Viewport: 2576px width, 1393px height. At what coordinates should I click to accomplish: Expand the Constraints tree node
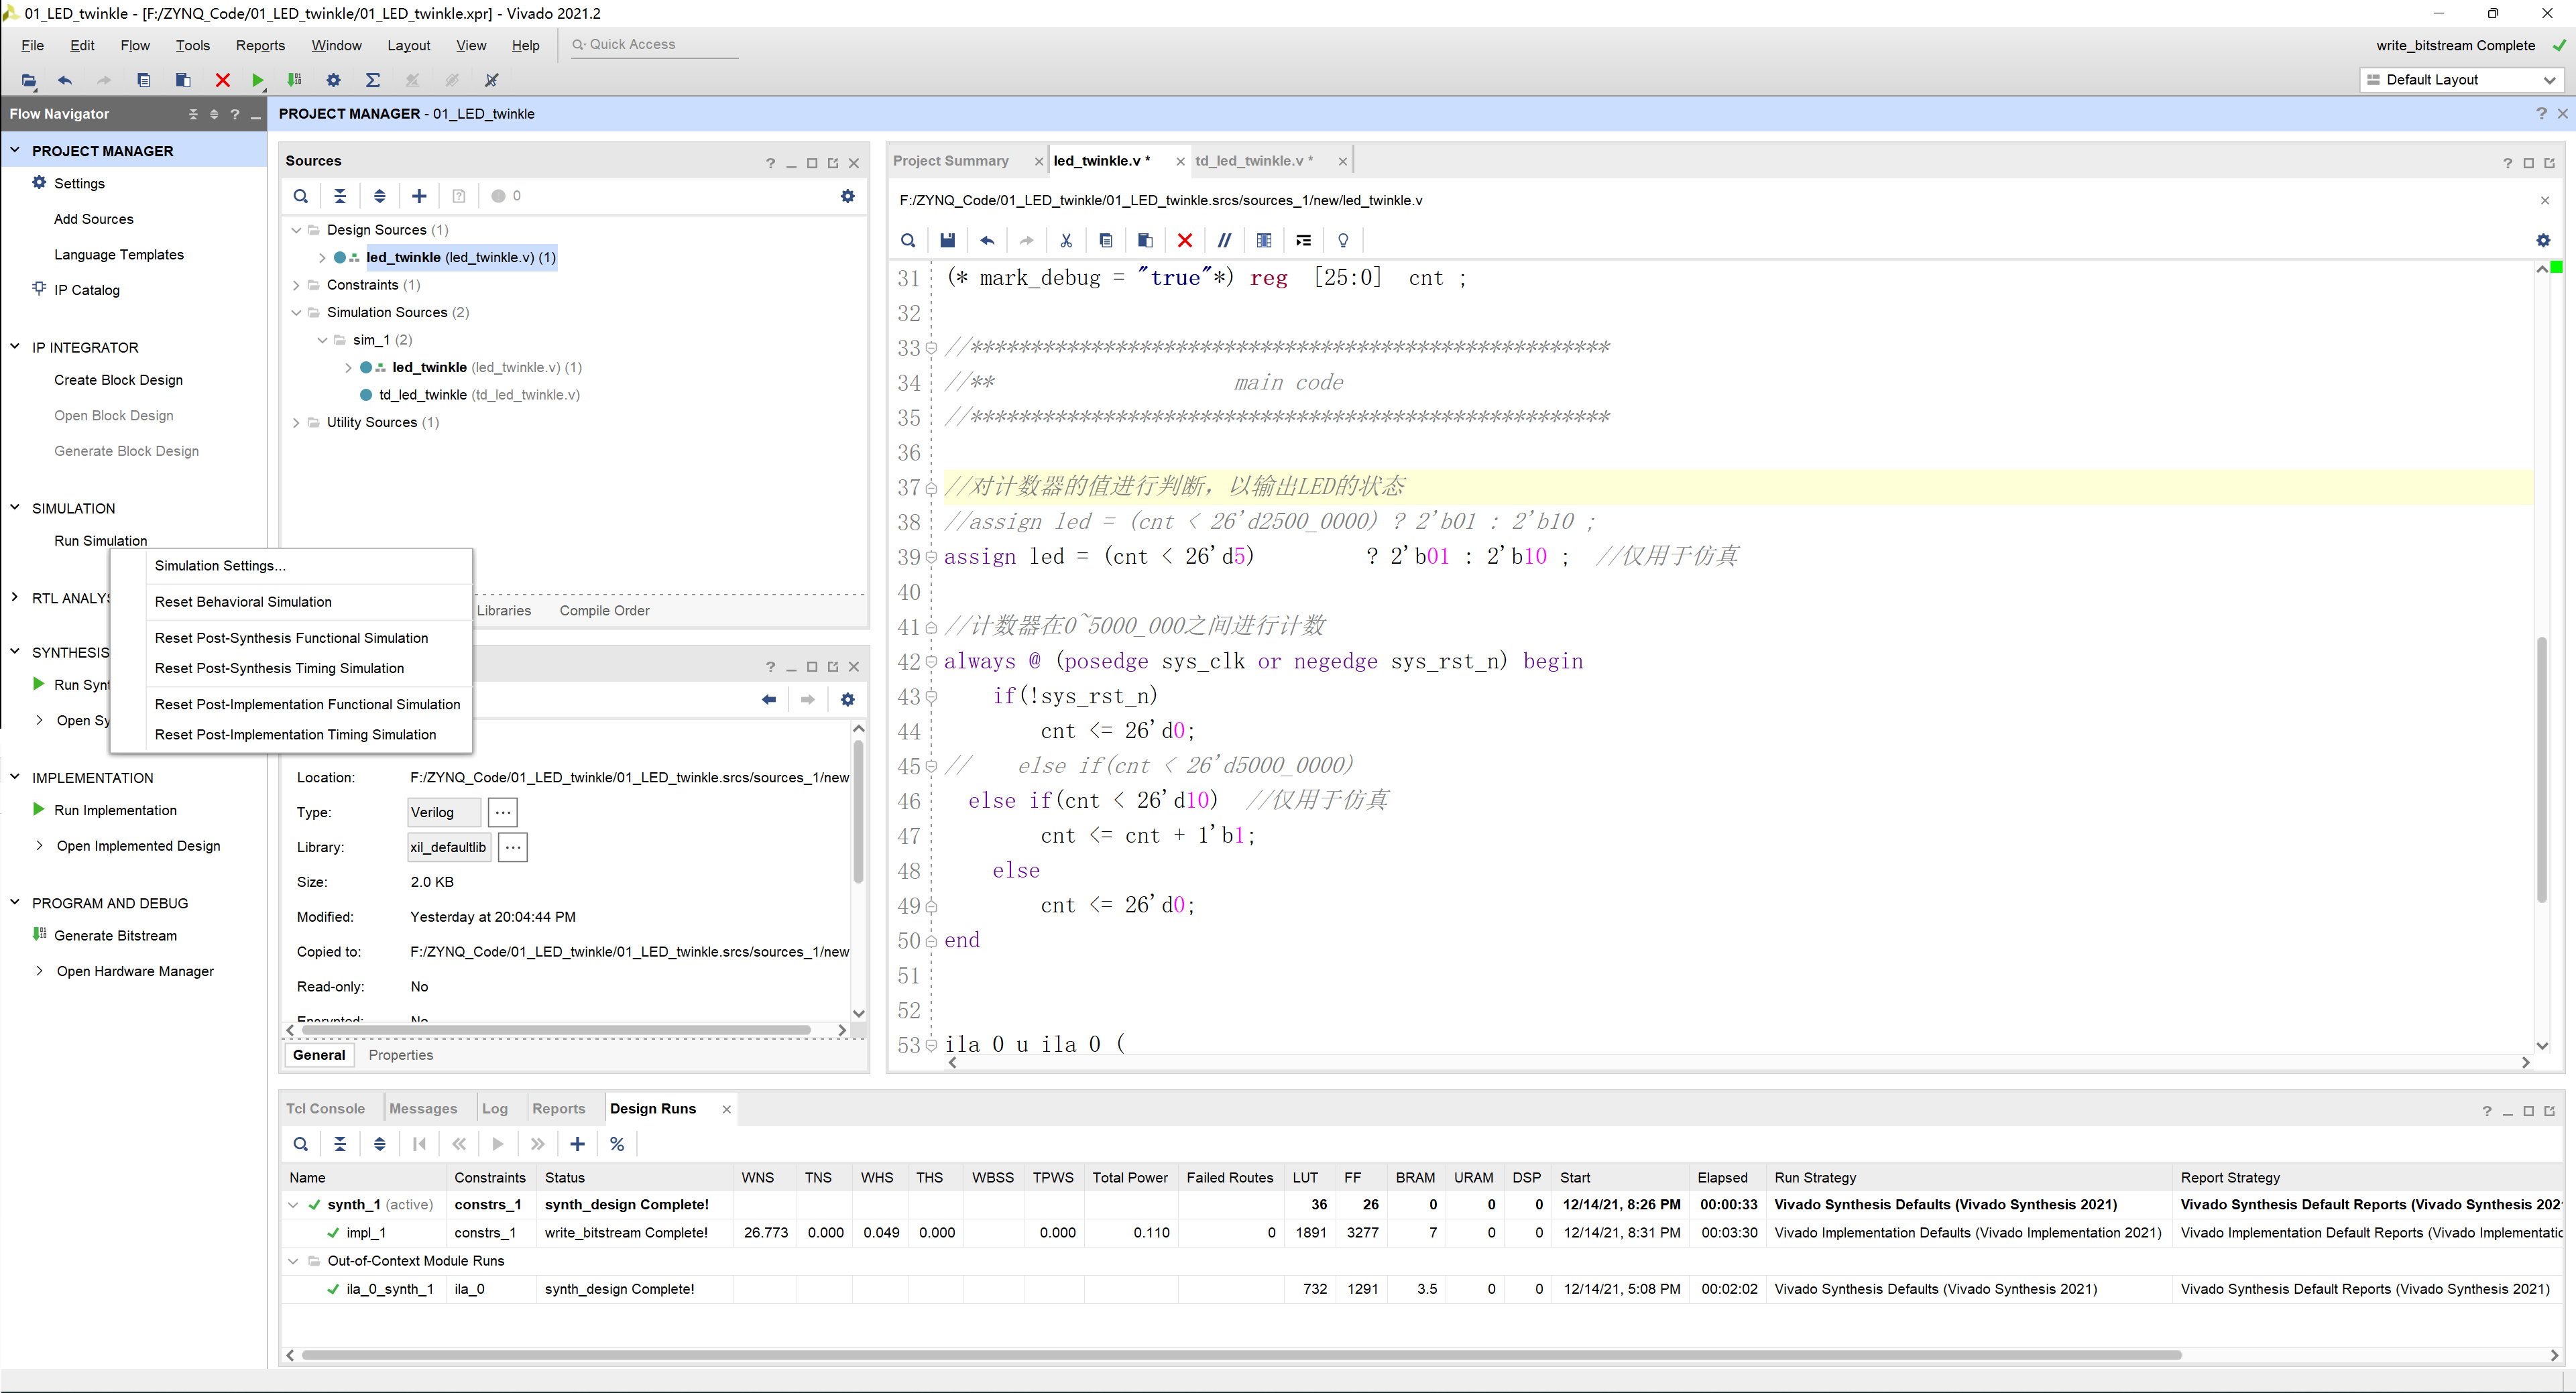pyautogui.click(x=297, y=285)
